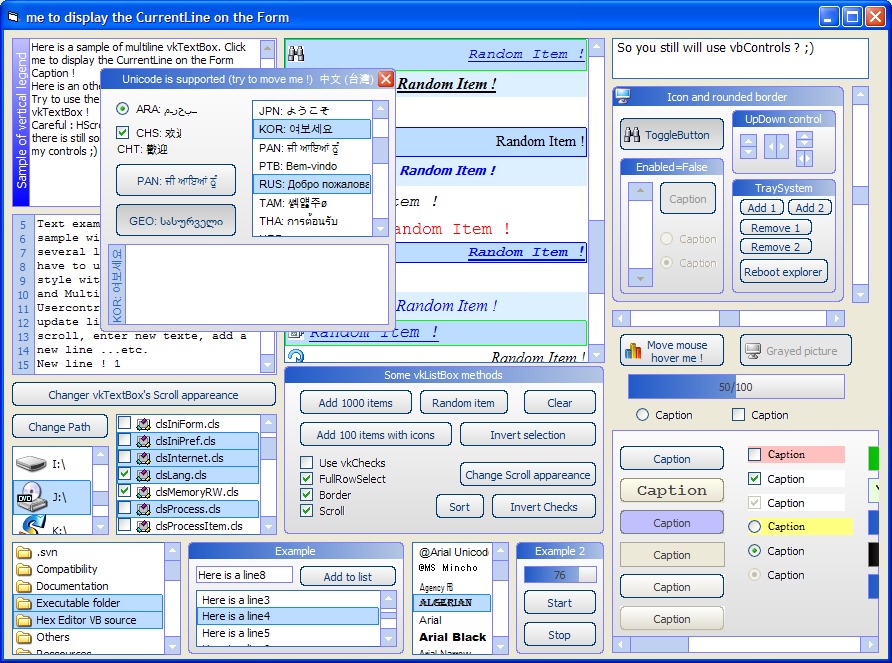Image resolution: width=892 pixels, height=663 pixels.
Task: Click the binoculars icon on ToggleButton
Action: 632,135
